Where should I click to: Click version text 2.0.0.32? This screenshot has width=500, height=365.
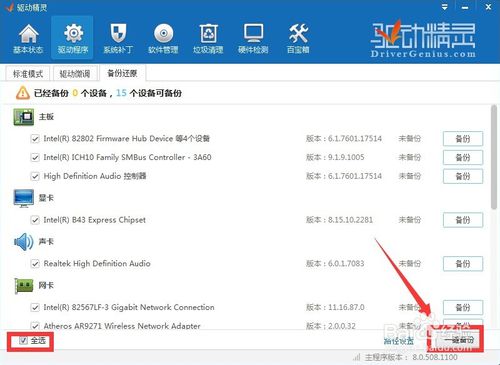(342, 326)
